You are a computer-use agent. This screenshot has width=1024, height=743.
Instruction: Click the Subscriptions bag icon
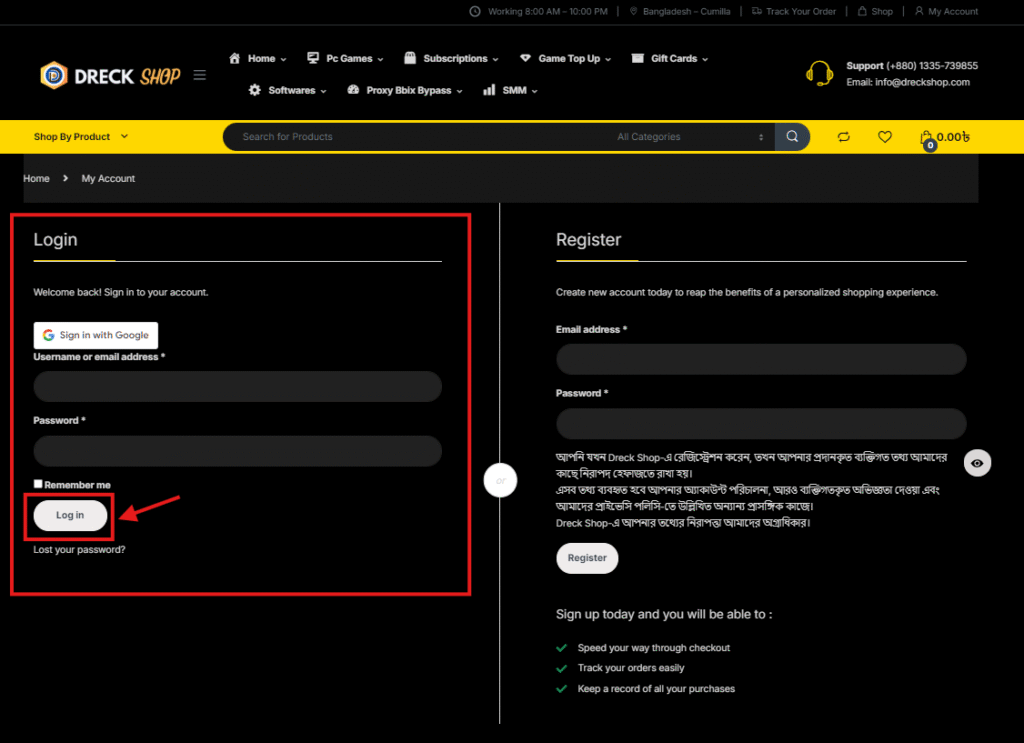(409, 58)
